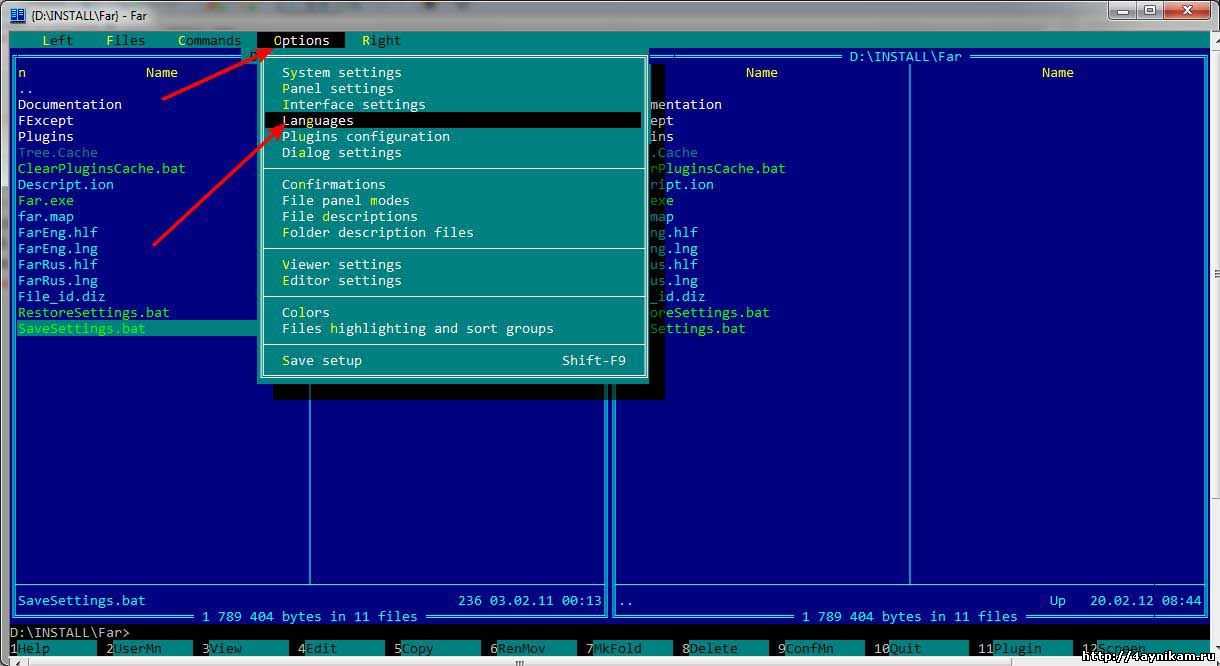Image resolution: width=1220 pixels, height=666 pixels.
Task: Open the Left panel menu
Action: [x=58, y=41]
